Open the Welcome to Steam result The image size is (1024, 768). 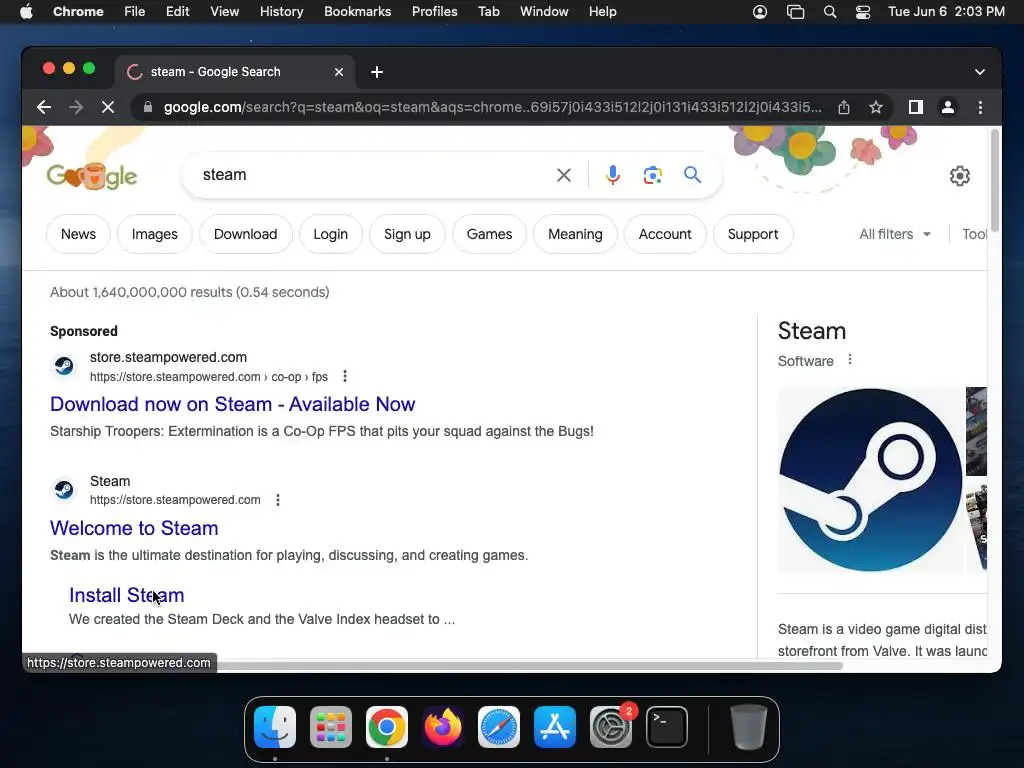tap(134, 528)
